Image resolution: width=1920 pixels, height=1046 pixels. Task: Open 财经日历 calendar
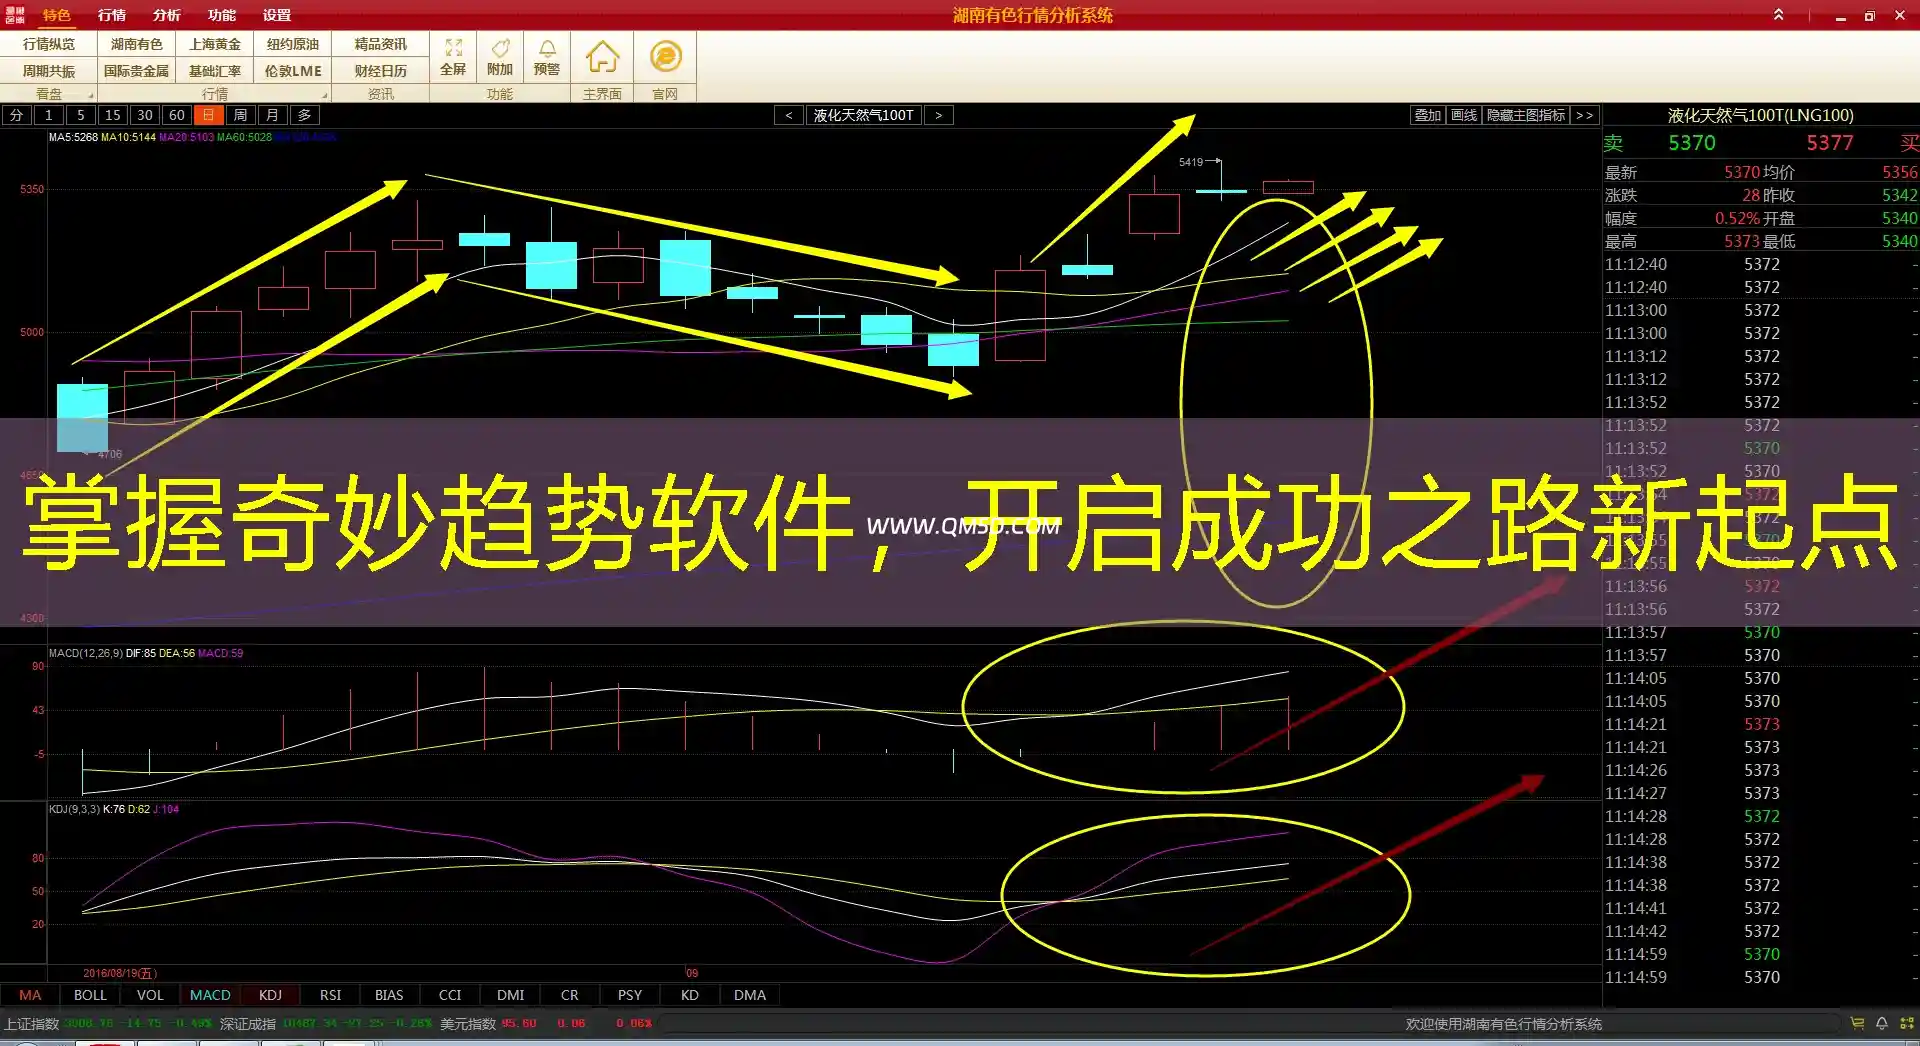click(381, 71)
